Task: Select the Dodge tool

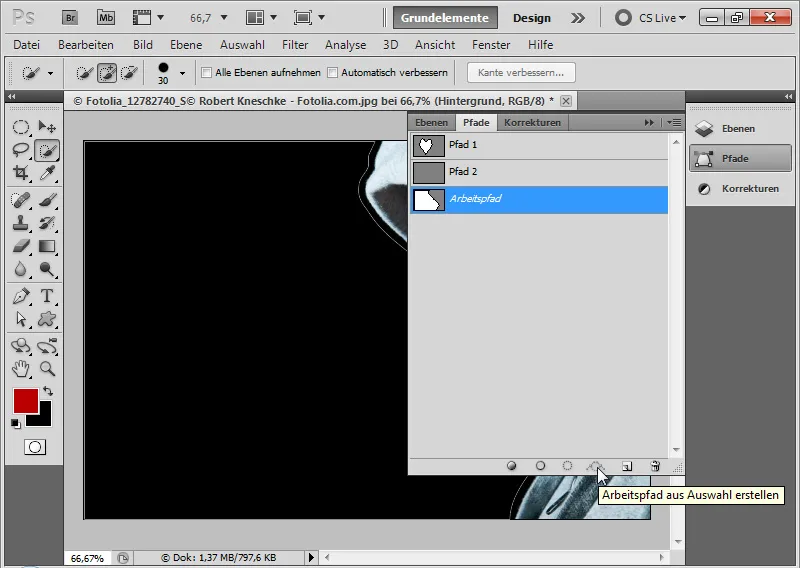Action: pos(47,269)
